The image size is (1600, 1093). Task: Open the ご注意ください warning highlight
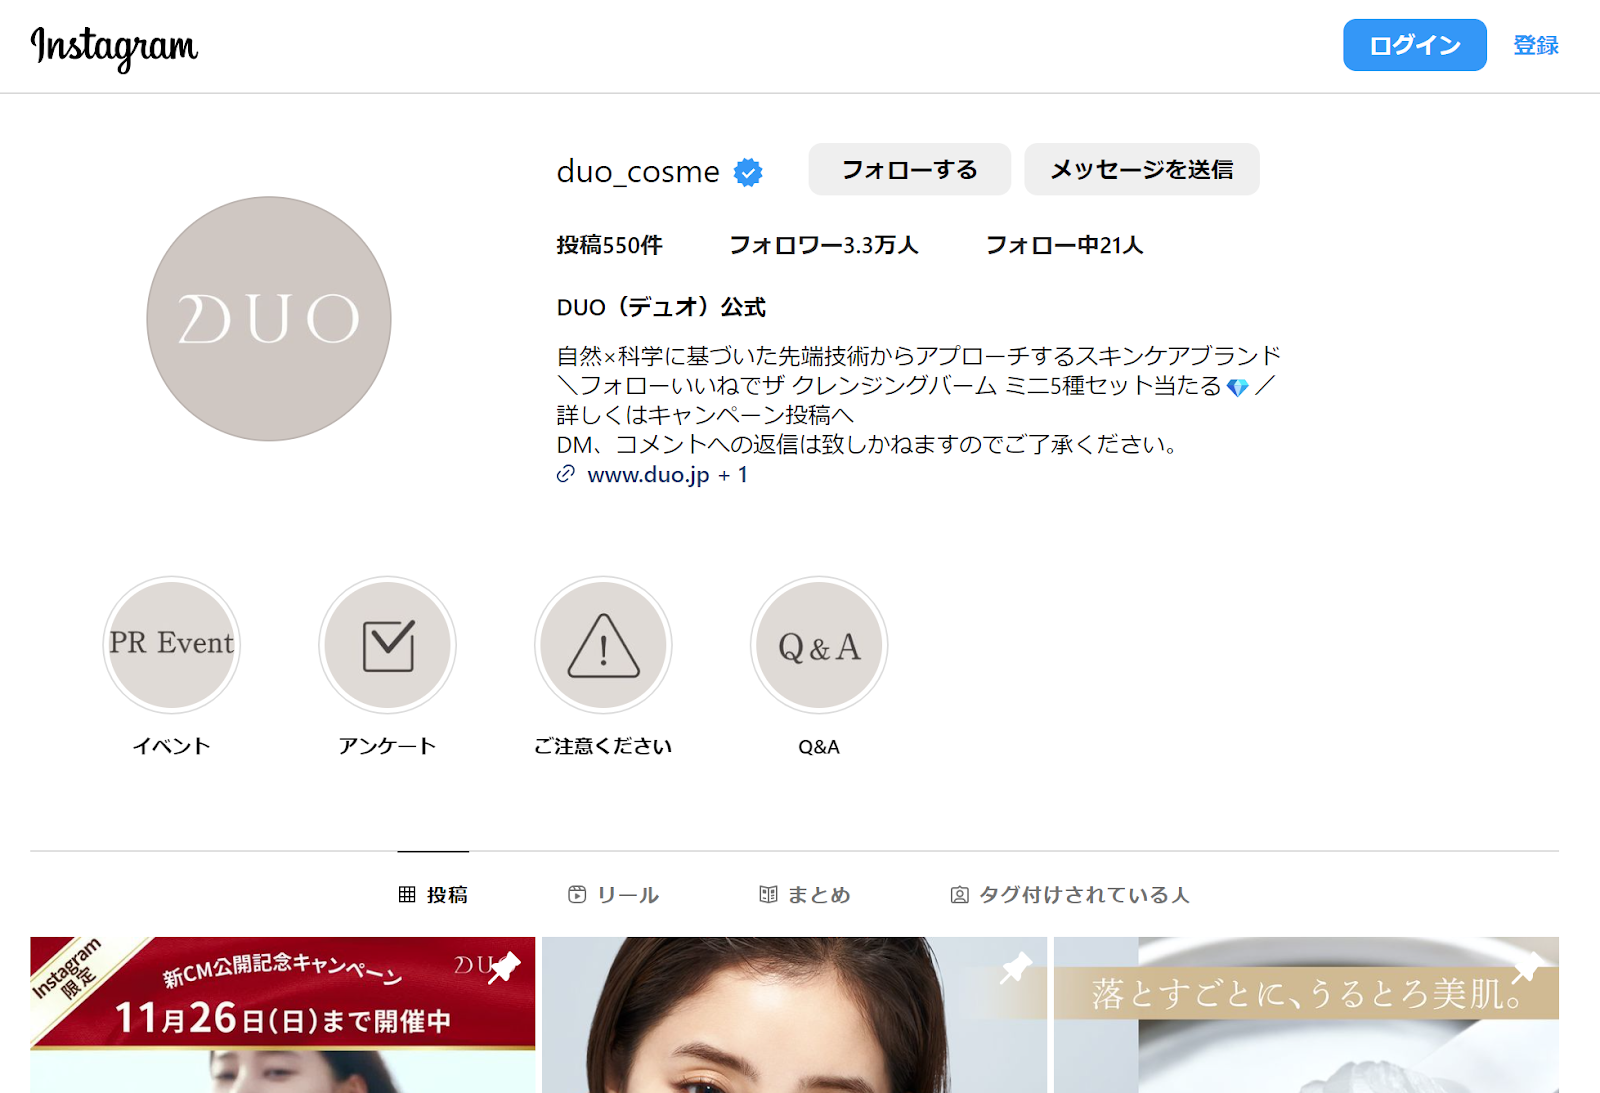point(603,645)
